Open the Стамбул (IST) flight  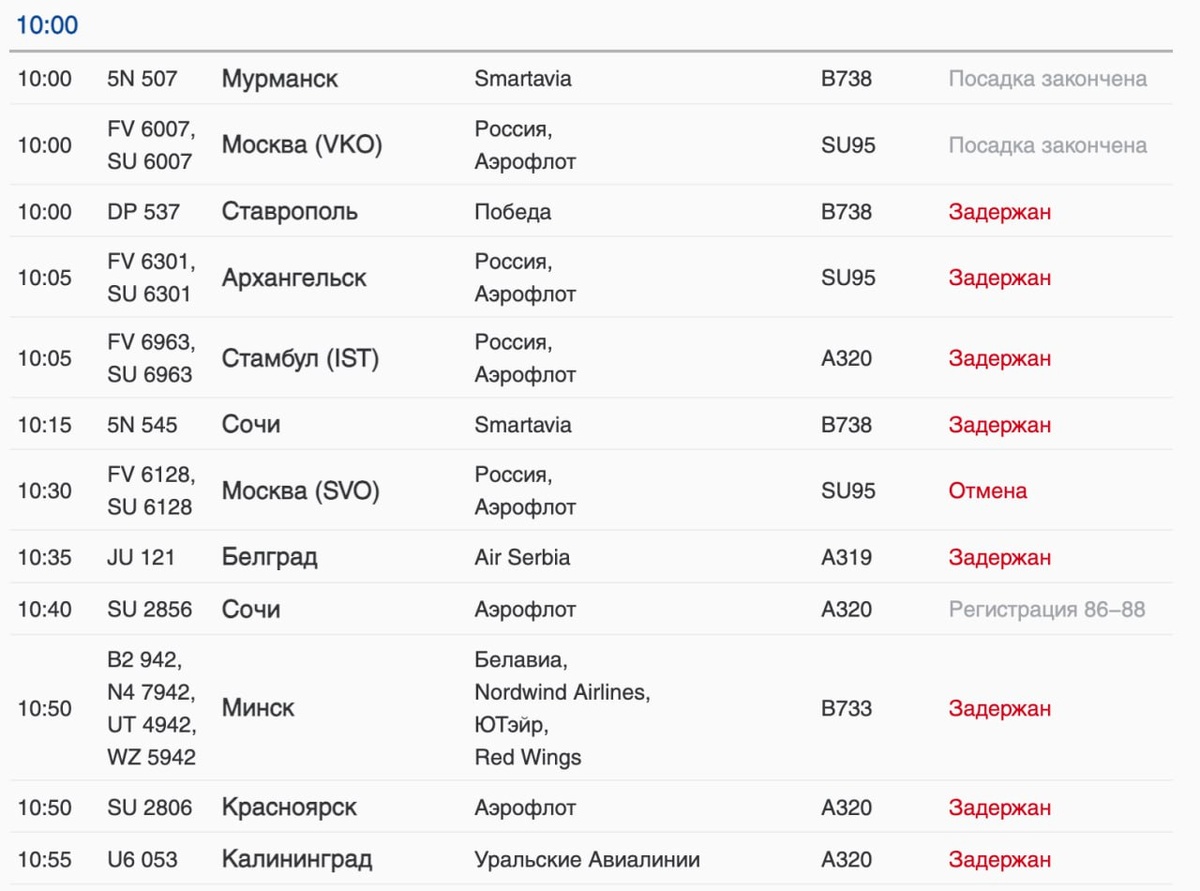[x=300, y=358]
